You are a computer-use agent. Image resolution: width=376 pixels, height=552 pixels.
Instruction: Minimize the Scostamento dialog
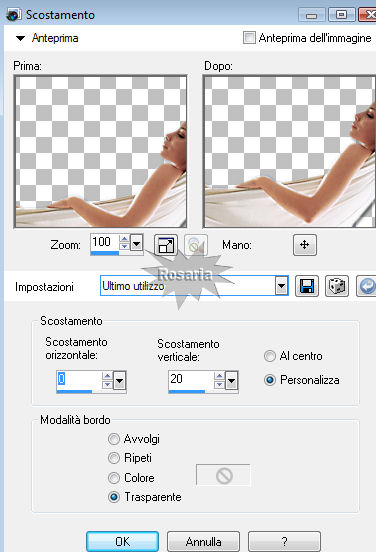tap(312, 15)
